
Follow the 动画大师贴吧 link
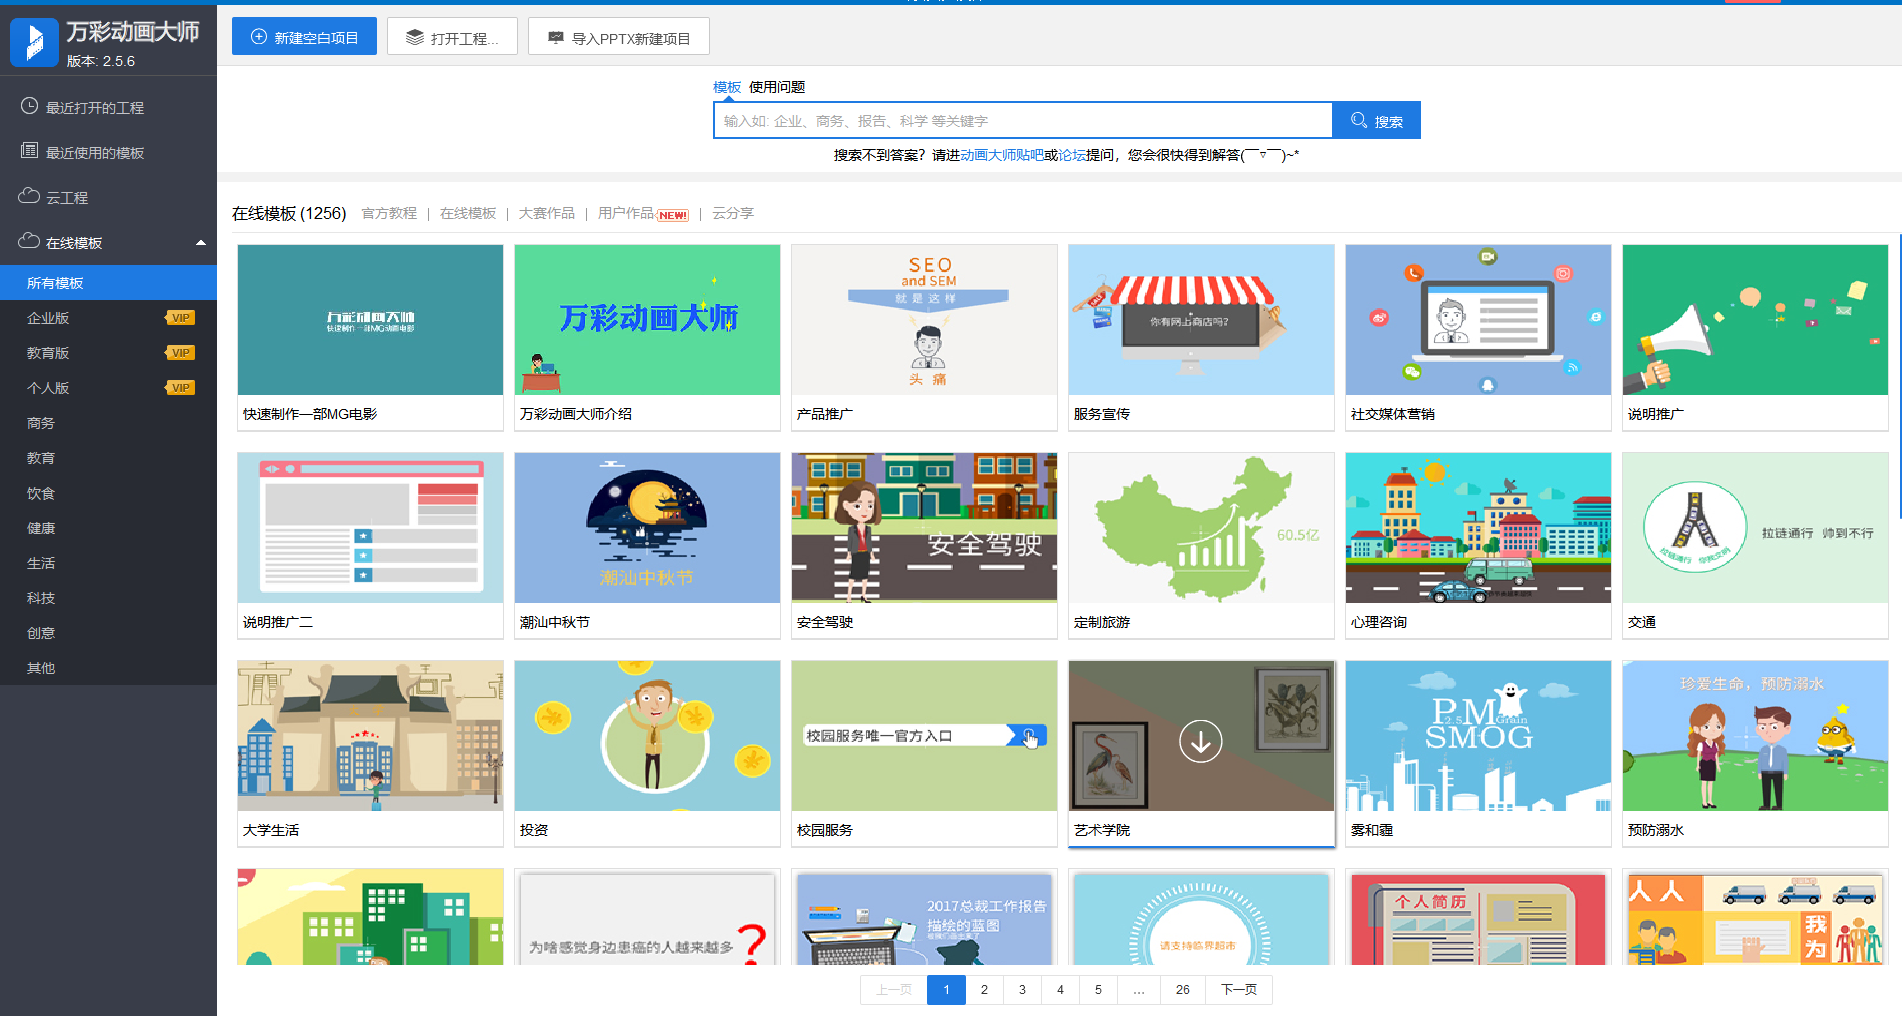point(1002,155)
